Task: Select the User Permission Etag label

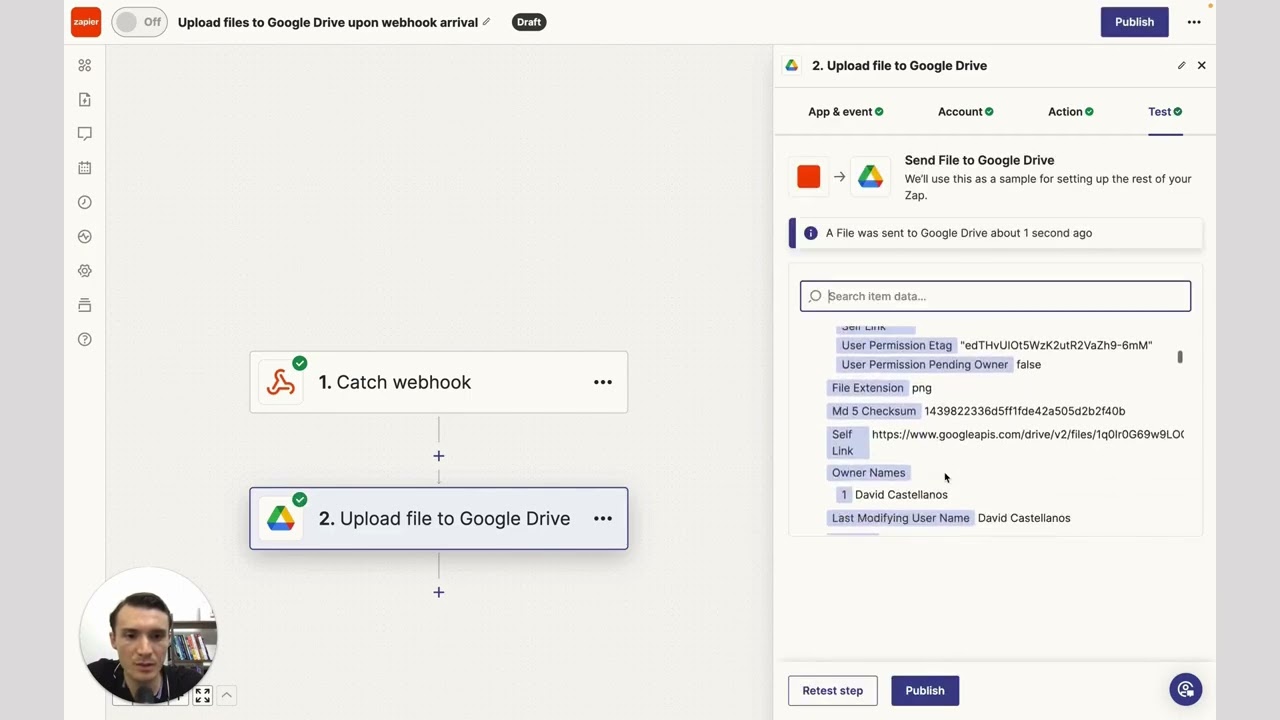Action: tap(897, 345)
